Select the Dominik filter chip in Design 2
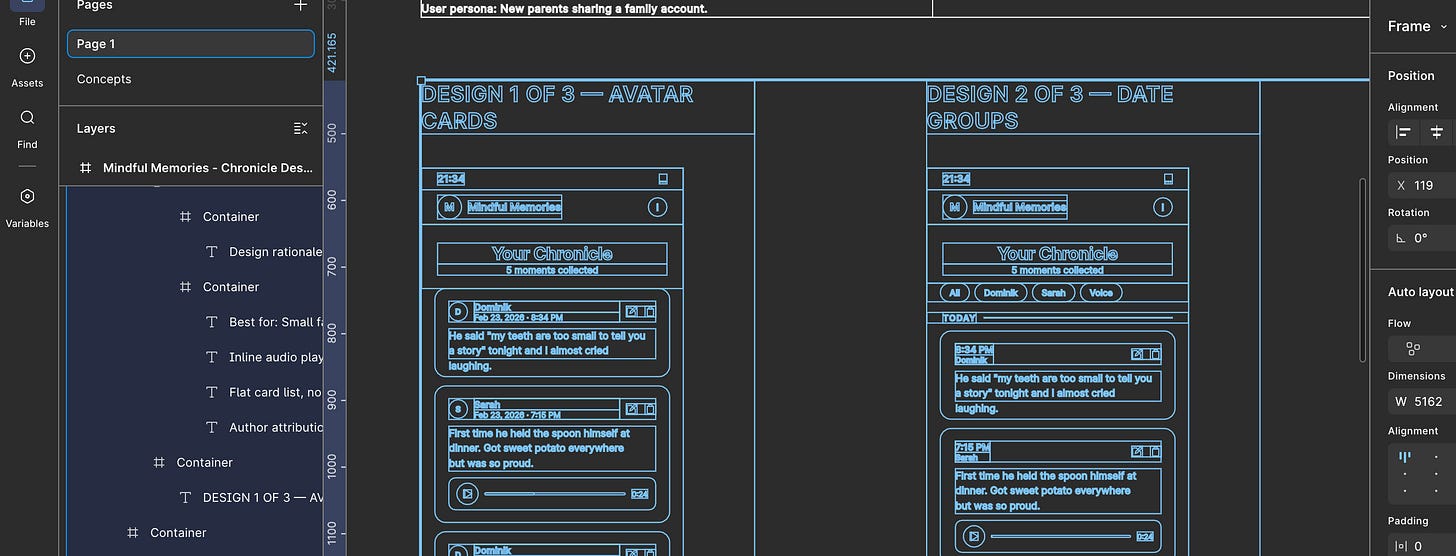Viewport: 1456px width, 556px height. [1000, 293]
